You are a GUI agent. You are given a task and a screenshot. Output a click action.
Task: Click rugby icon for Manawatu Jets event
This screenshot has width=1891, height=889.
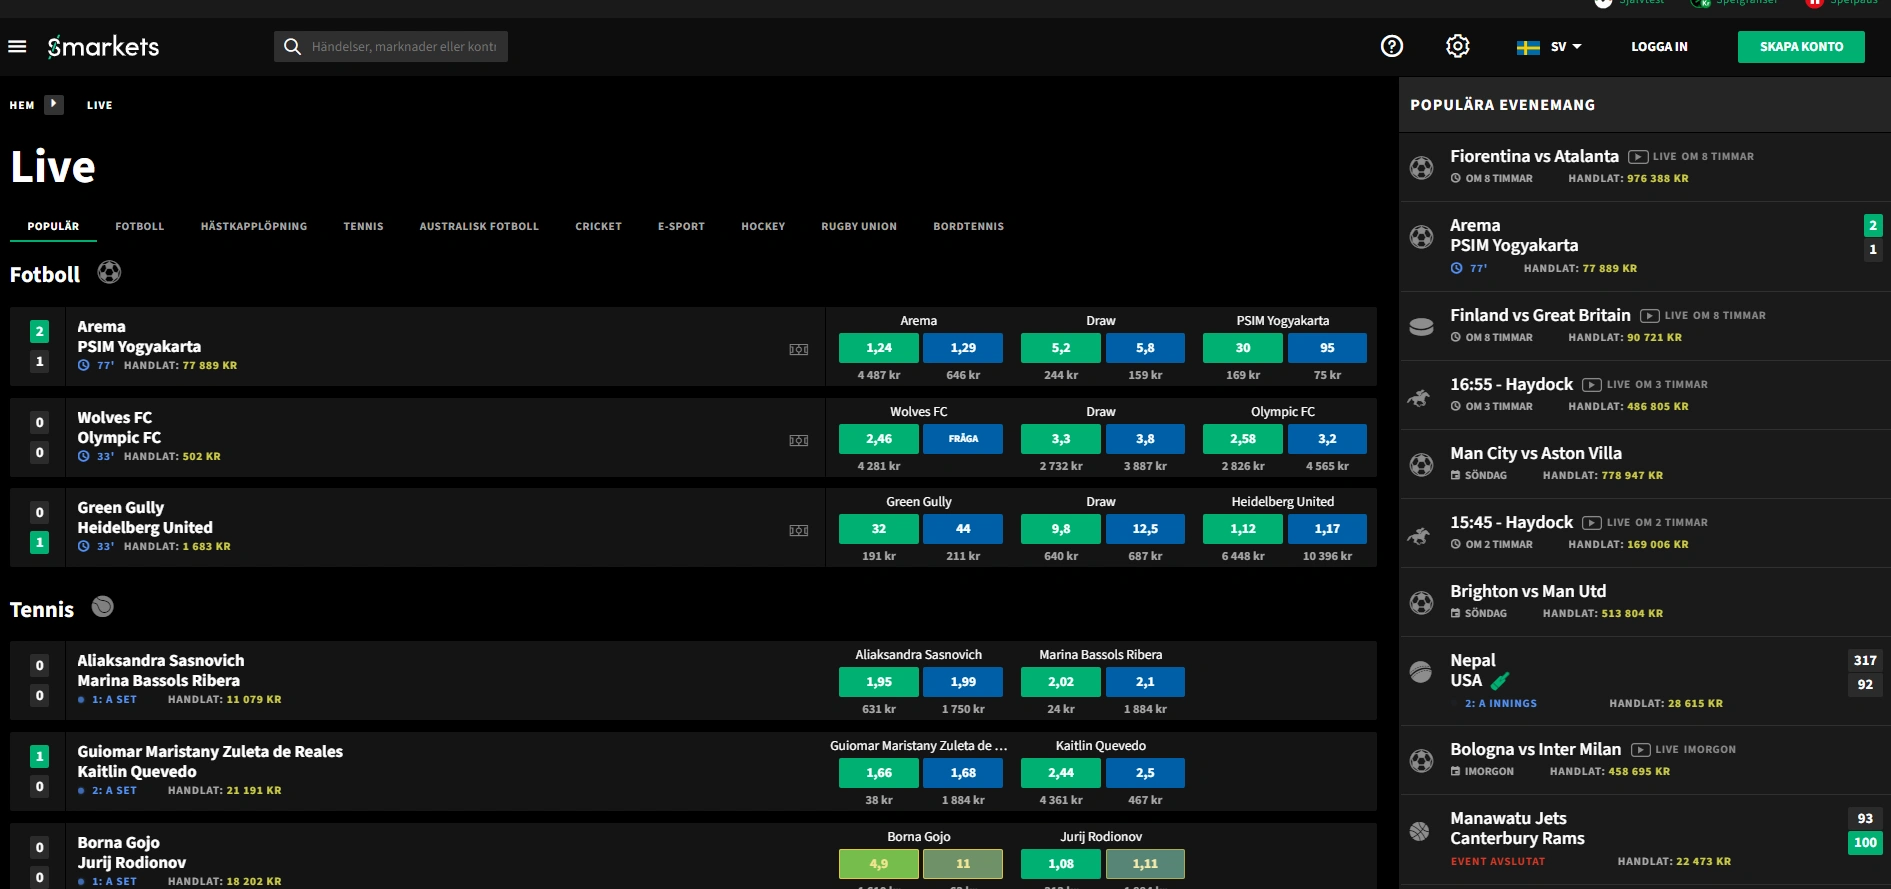click(1419, 830)
